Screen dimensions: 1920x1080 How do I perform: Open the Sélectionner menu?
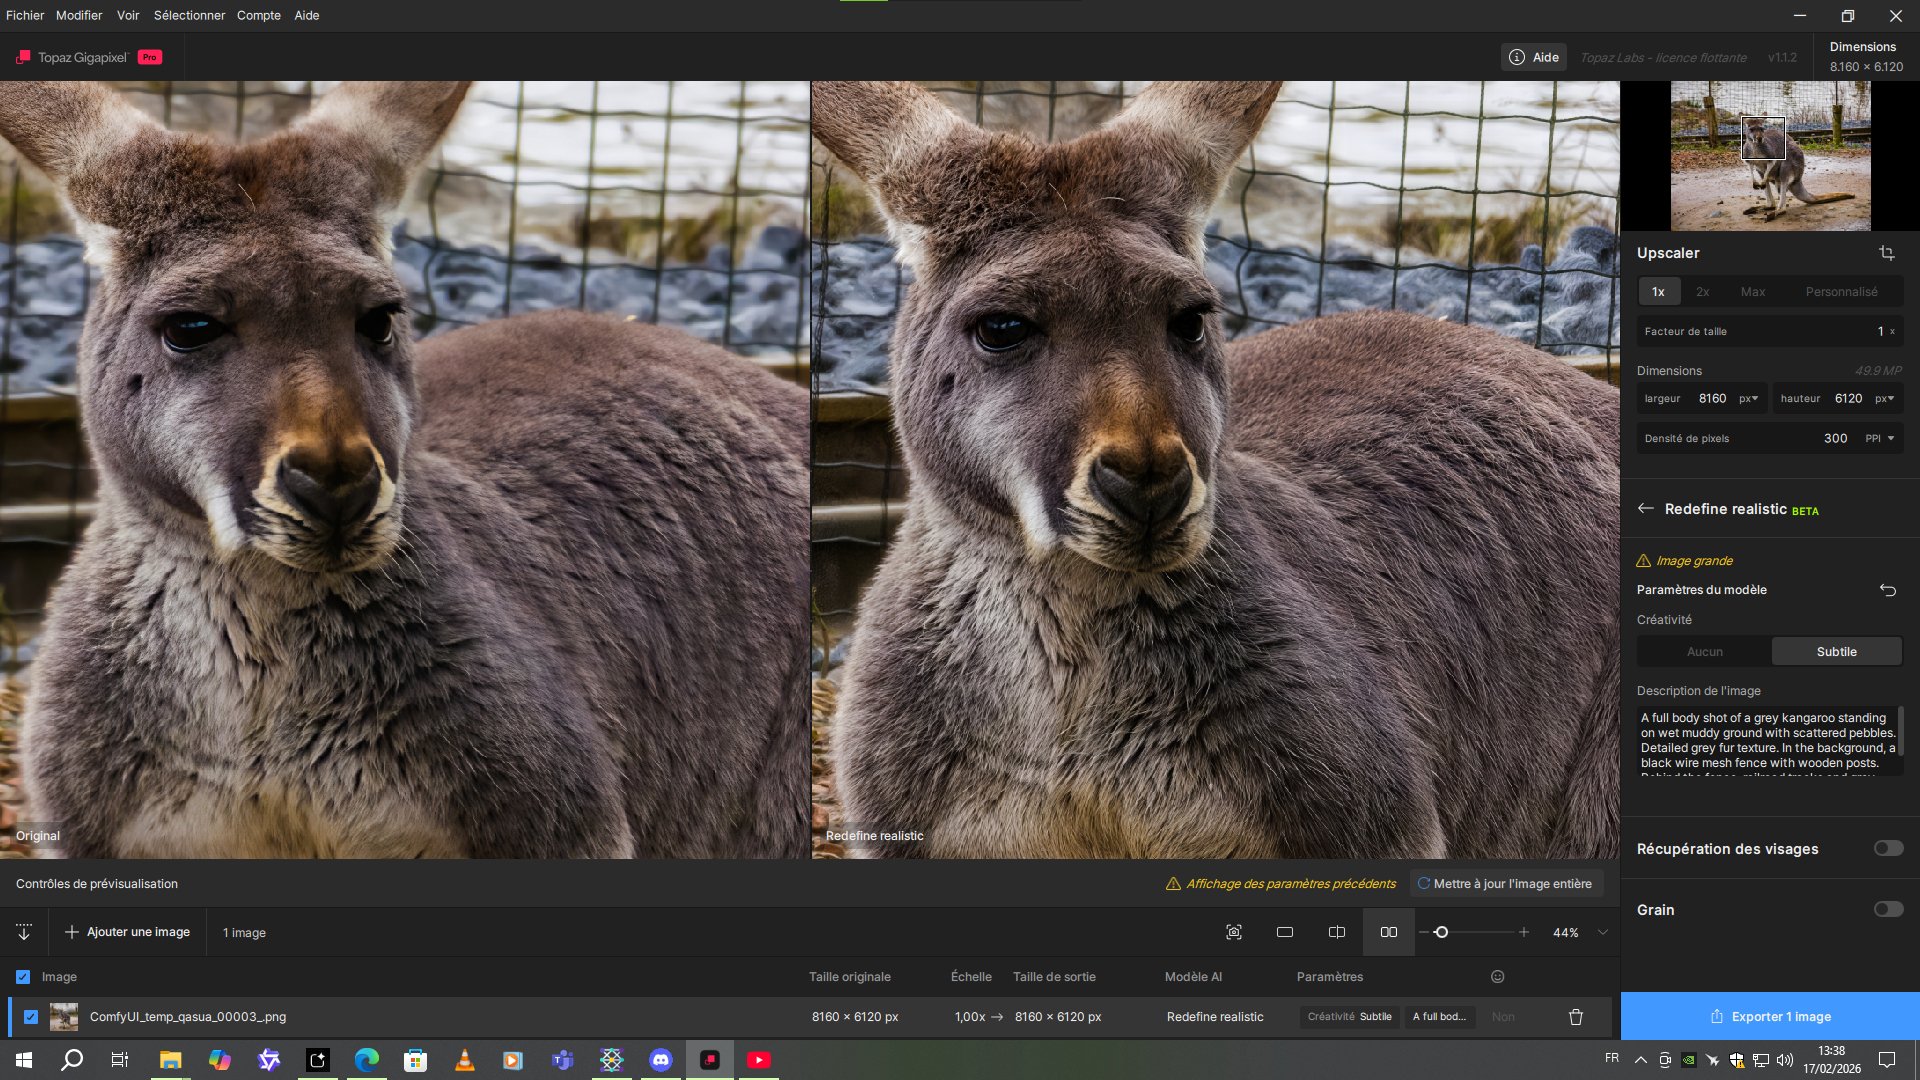(189, 15)
